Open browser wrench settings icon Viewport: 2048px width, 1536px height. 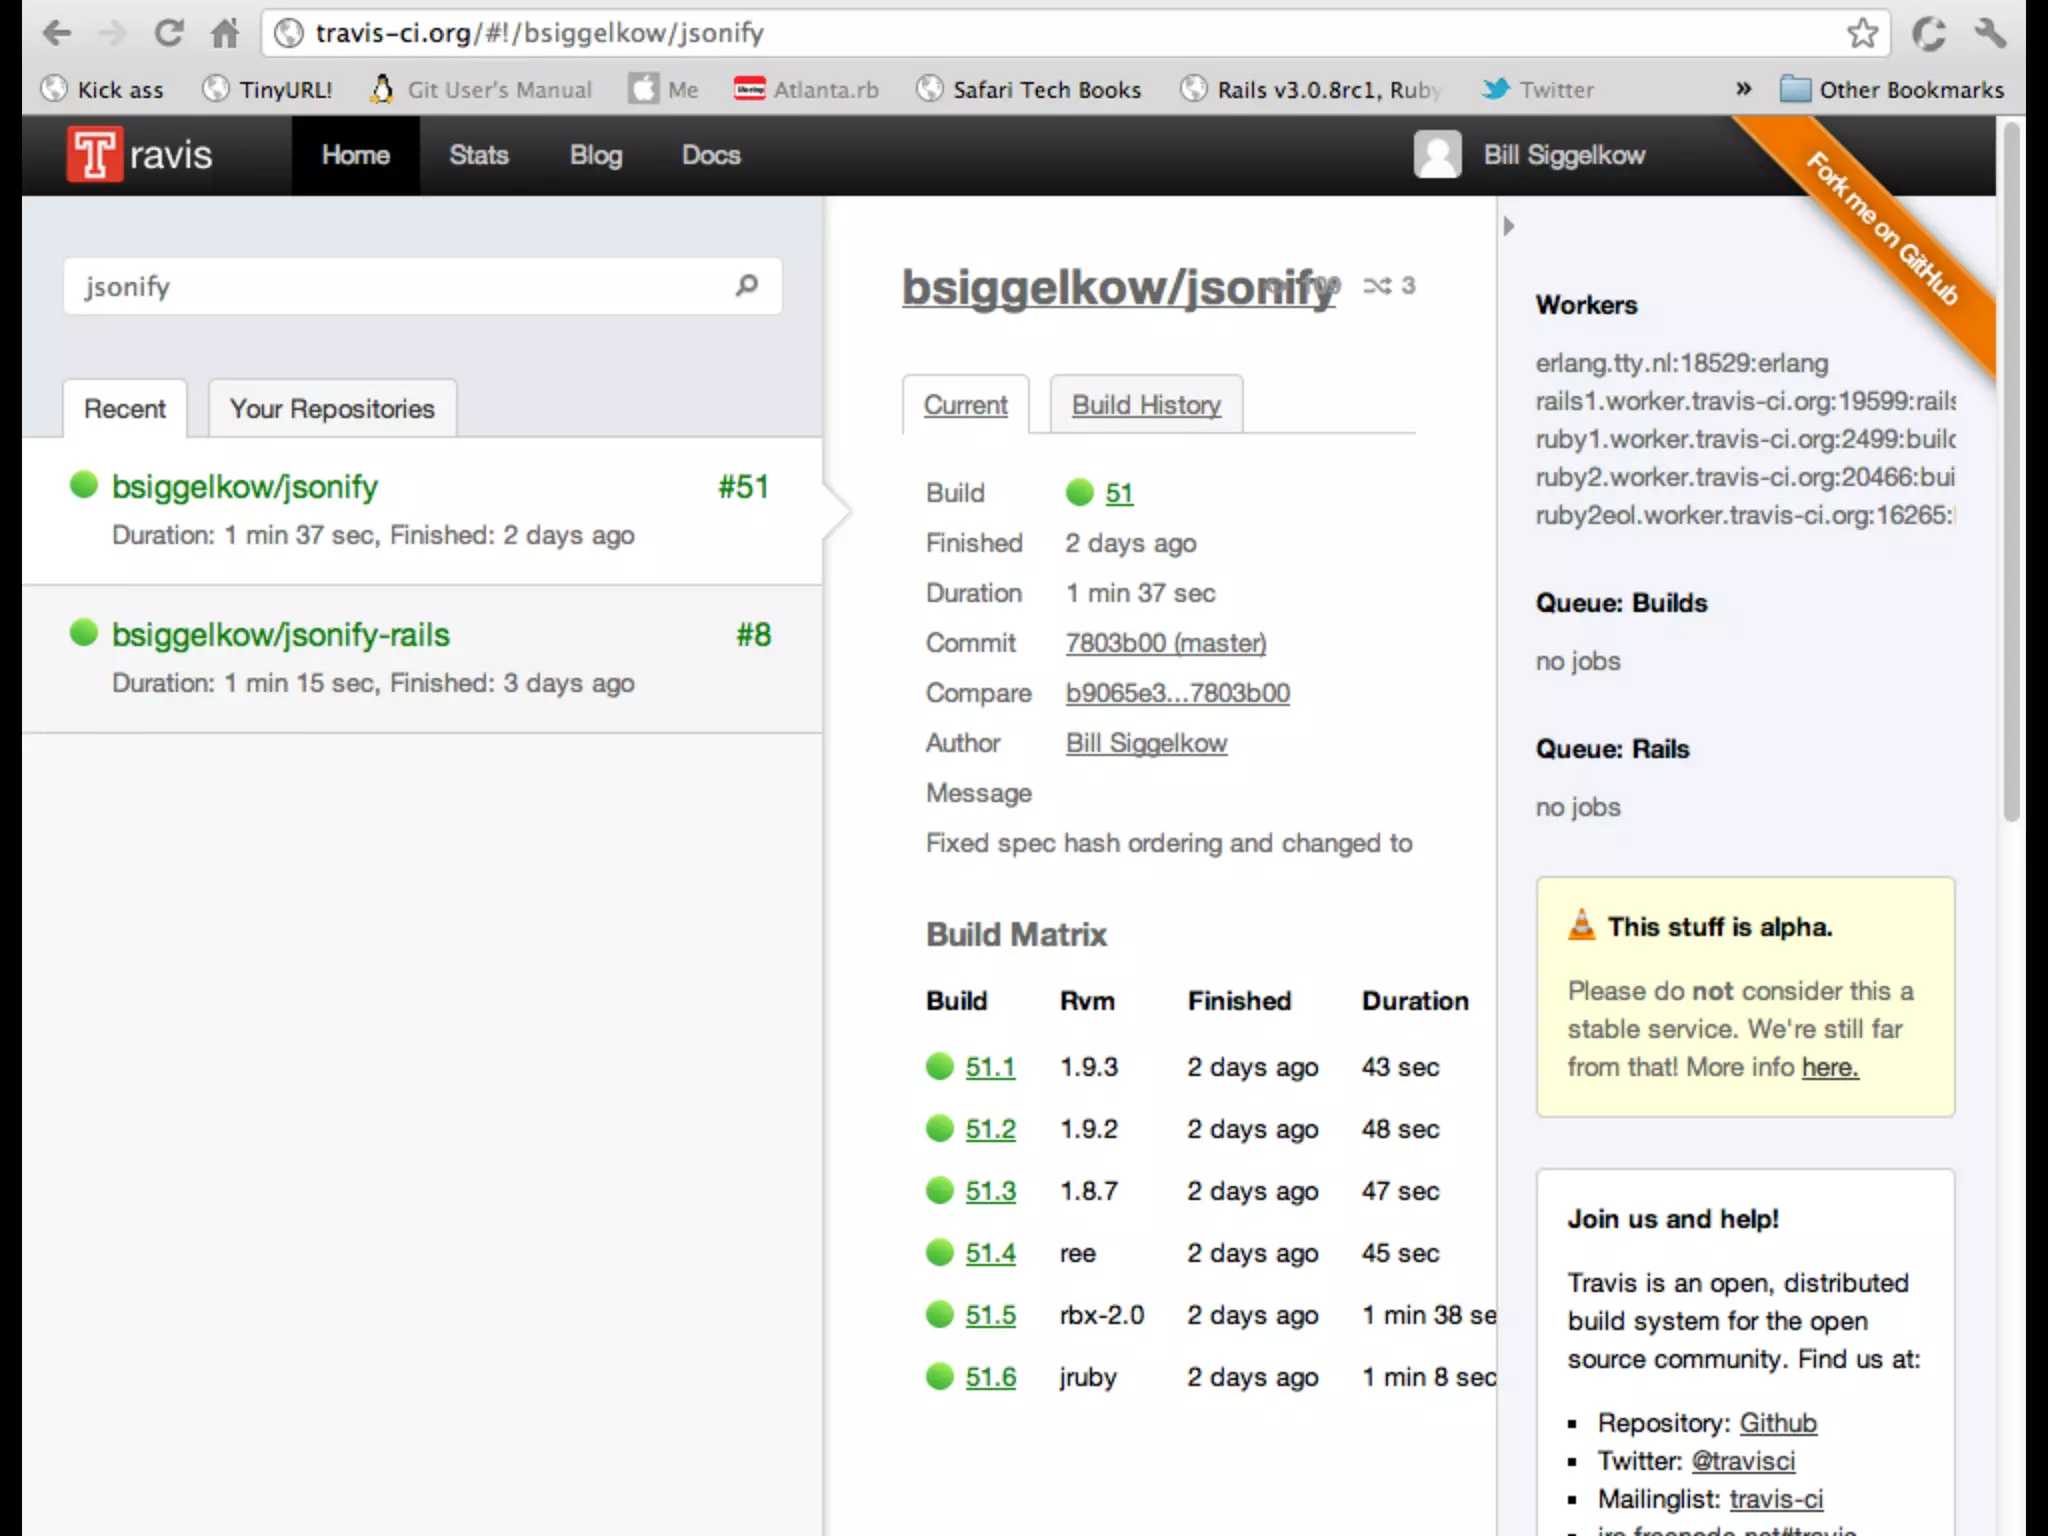pos(1989,33)
